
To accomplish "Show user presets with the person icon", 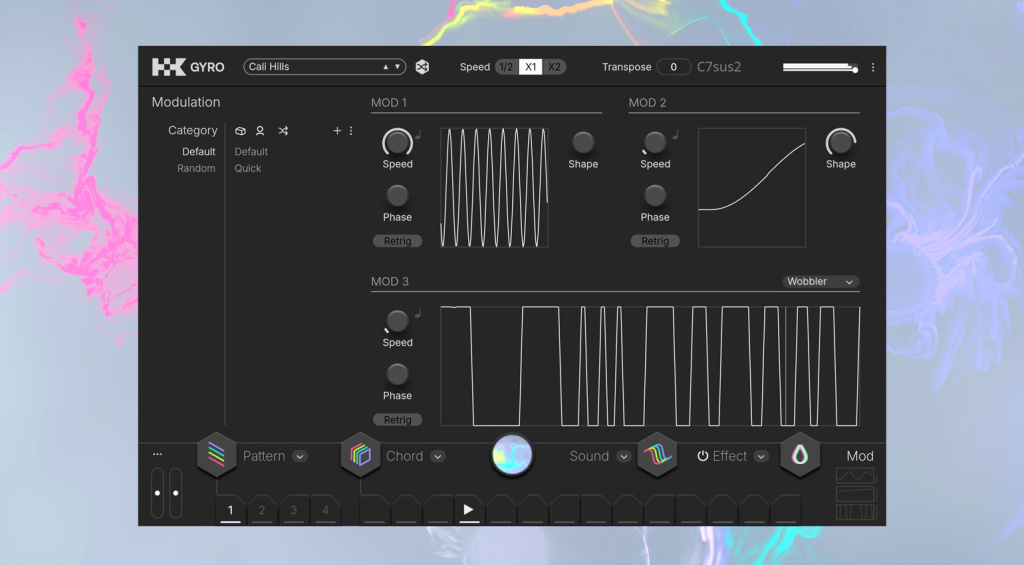I will (x=260, y=131).
